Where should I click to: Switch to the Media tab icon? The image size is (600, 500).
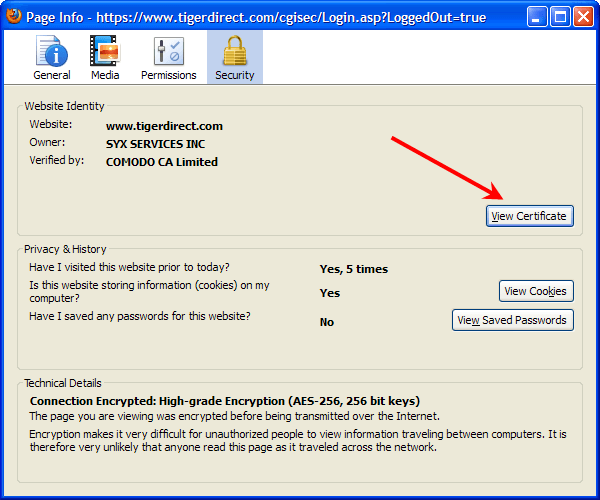coord(105,51)
